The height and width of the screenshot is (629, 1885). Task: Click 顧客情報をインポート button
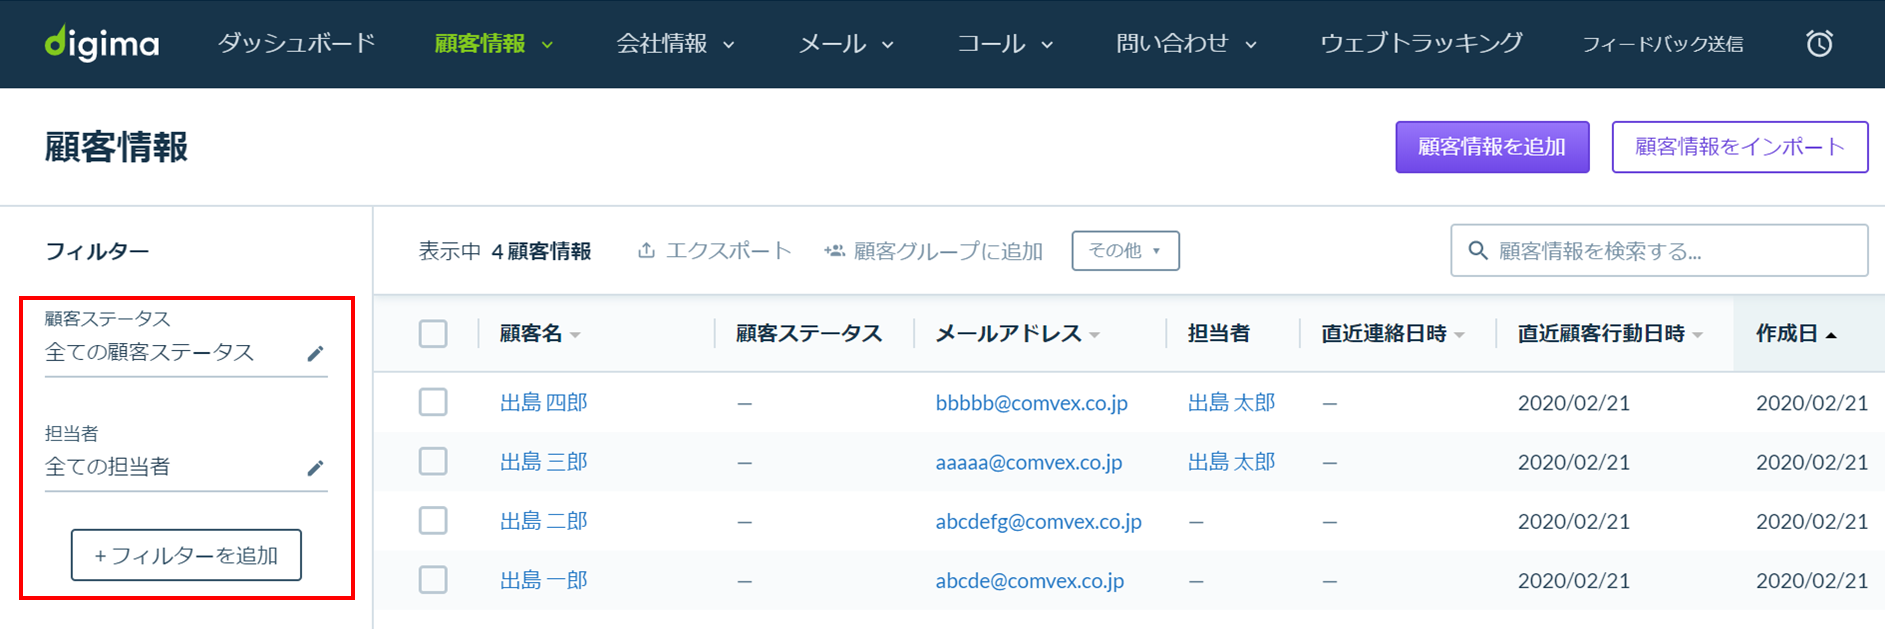[1740, 147]
